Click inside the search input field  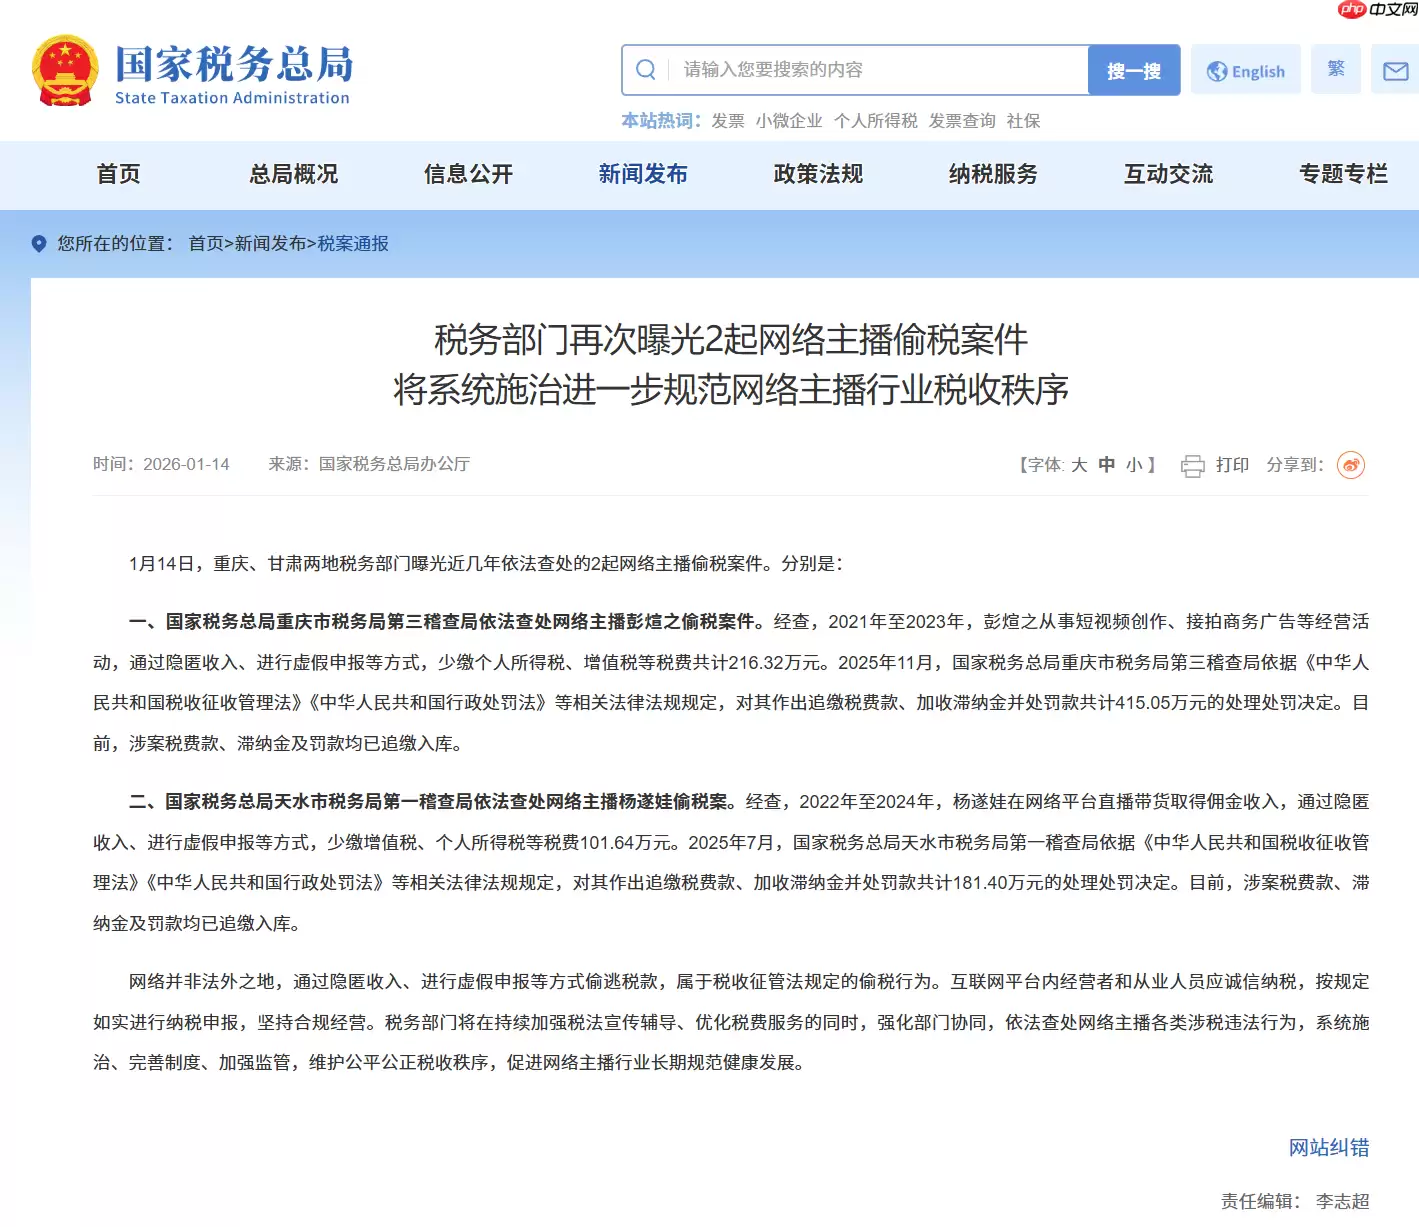[x=850, y=69]
